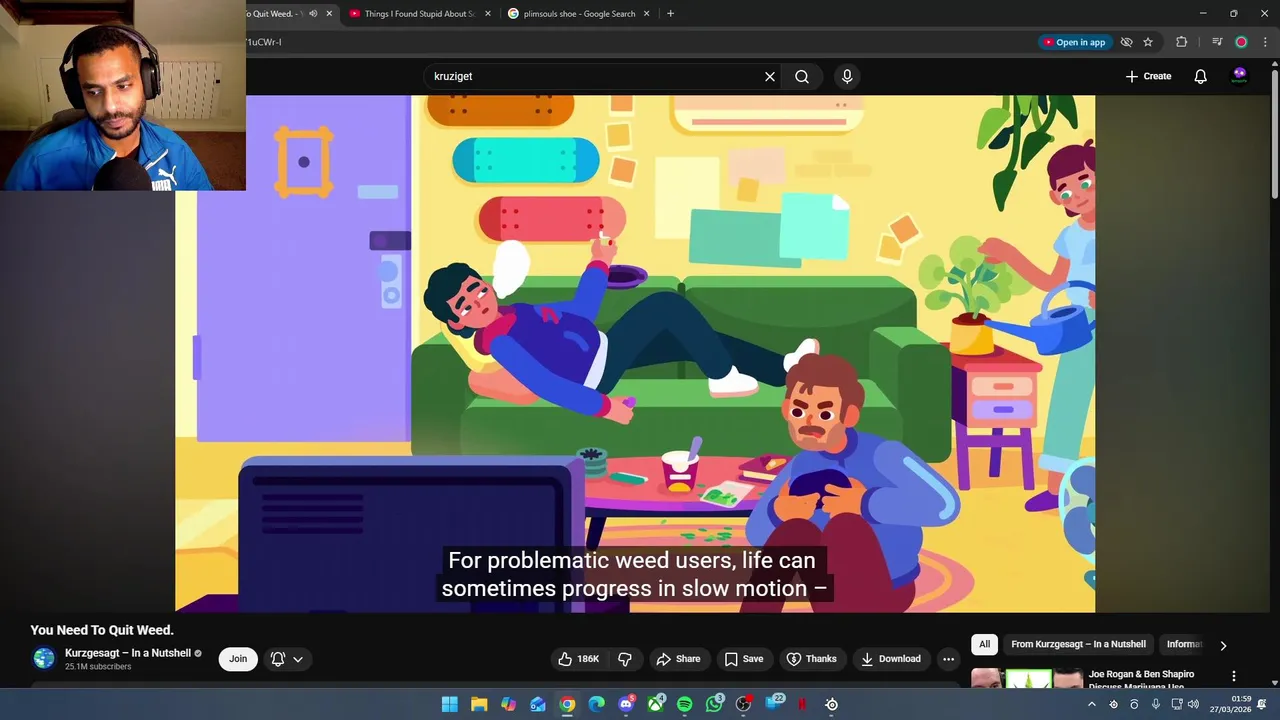The height and width of the screenshot is (720, 1280).
Task: Click Open in app button
Action: (x=1074, y=42)
